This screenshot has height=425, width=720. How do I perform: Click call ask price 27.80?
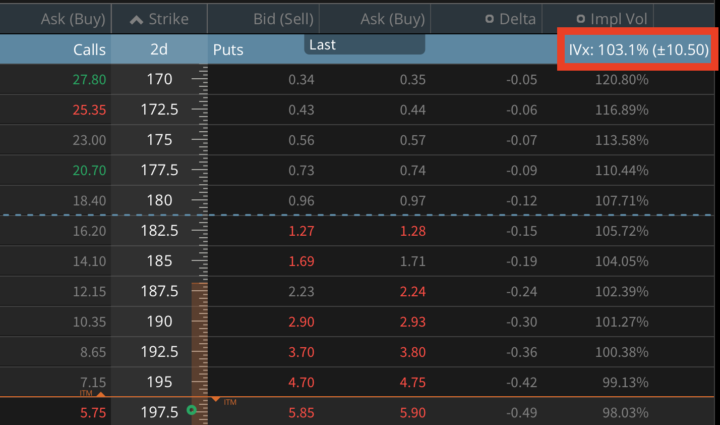pos(90,79)
